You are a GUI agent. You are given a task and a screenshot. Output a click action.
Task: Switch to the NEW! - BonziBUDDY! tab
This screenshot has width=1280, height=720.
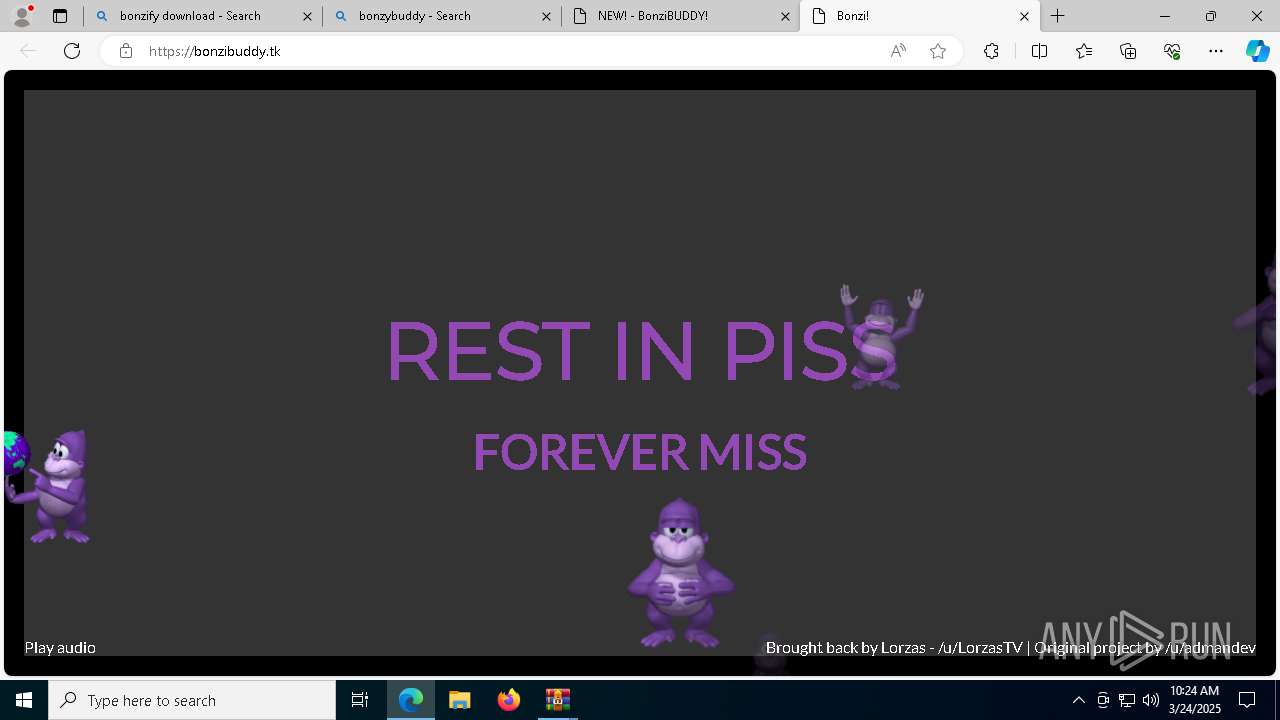click(x=680, y=16)
